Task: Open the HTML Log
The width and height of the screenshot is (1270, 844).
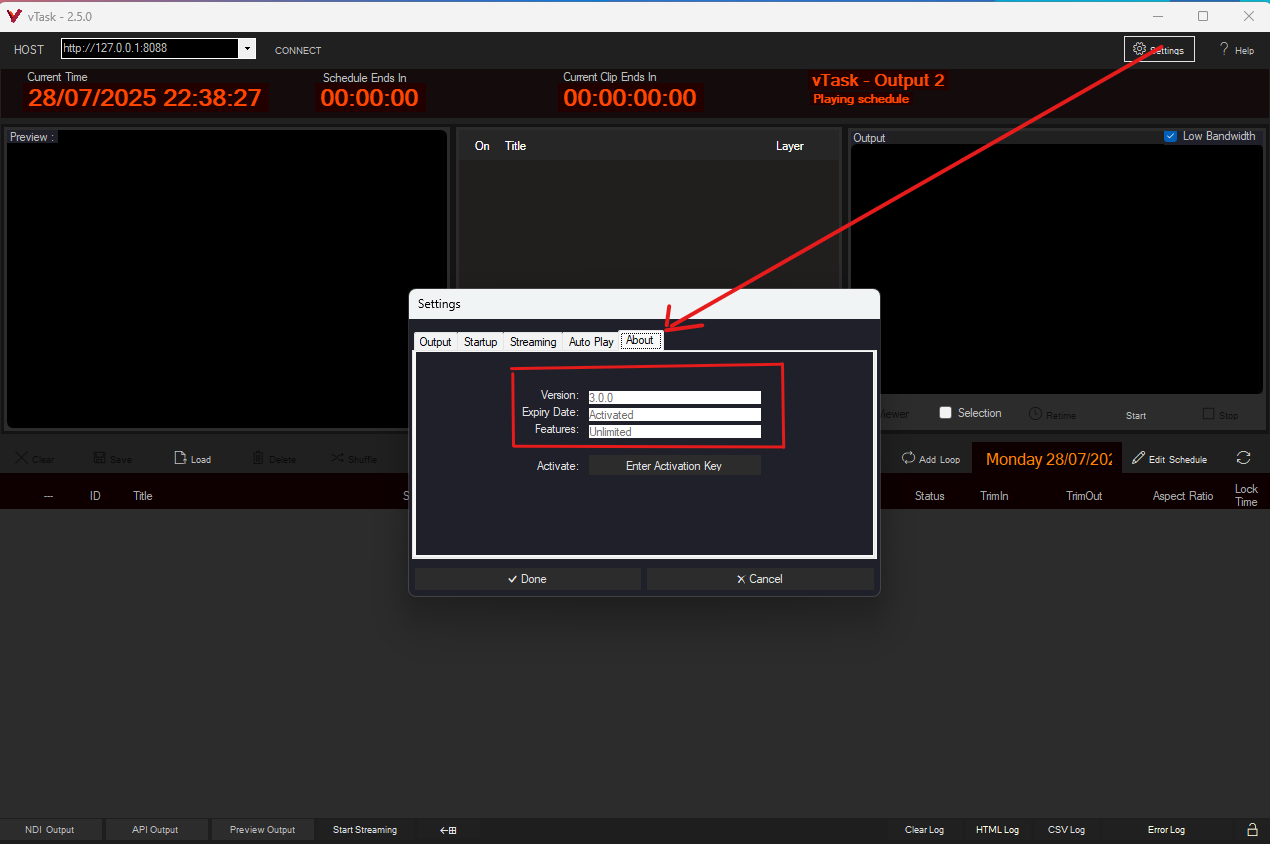Action: [997, 830]
